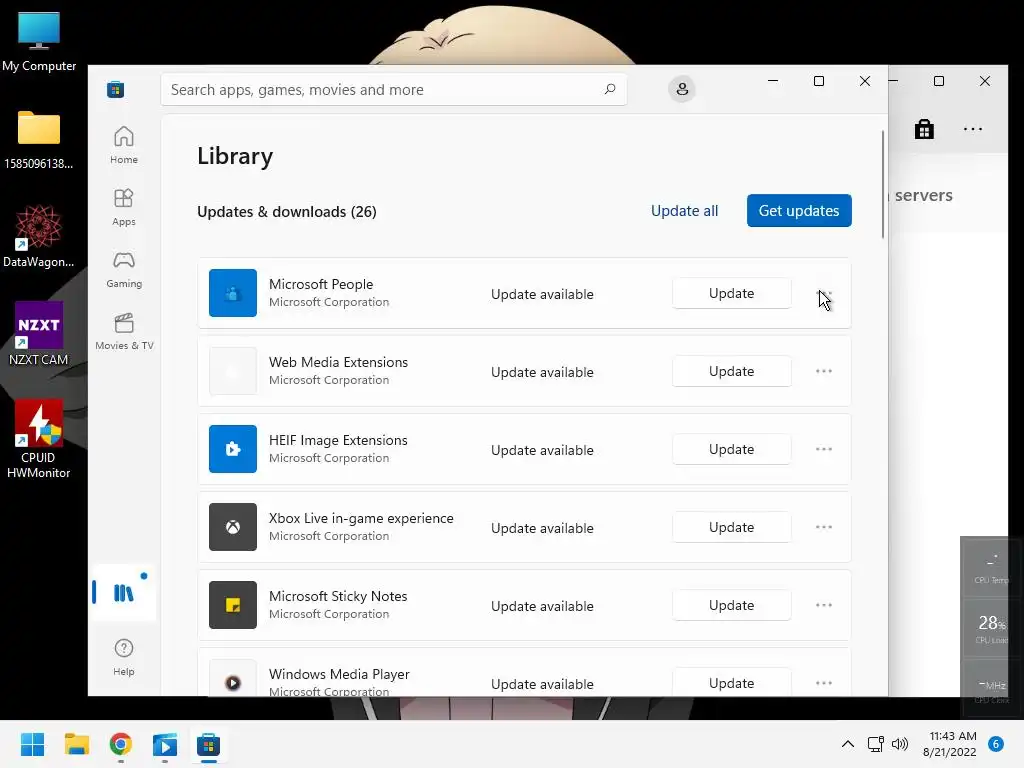Open Google Chrome from taskbar
This screenshot has width=1024, height=768.
tap(121, 744)
